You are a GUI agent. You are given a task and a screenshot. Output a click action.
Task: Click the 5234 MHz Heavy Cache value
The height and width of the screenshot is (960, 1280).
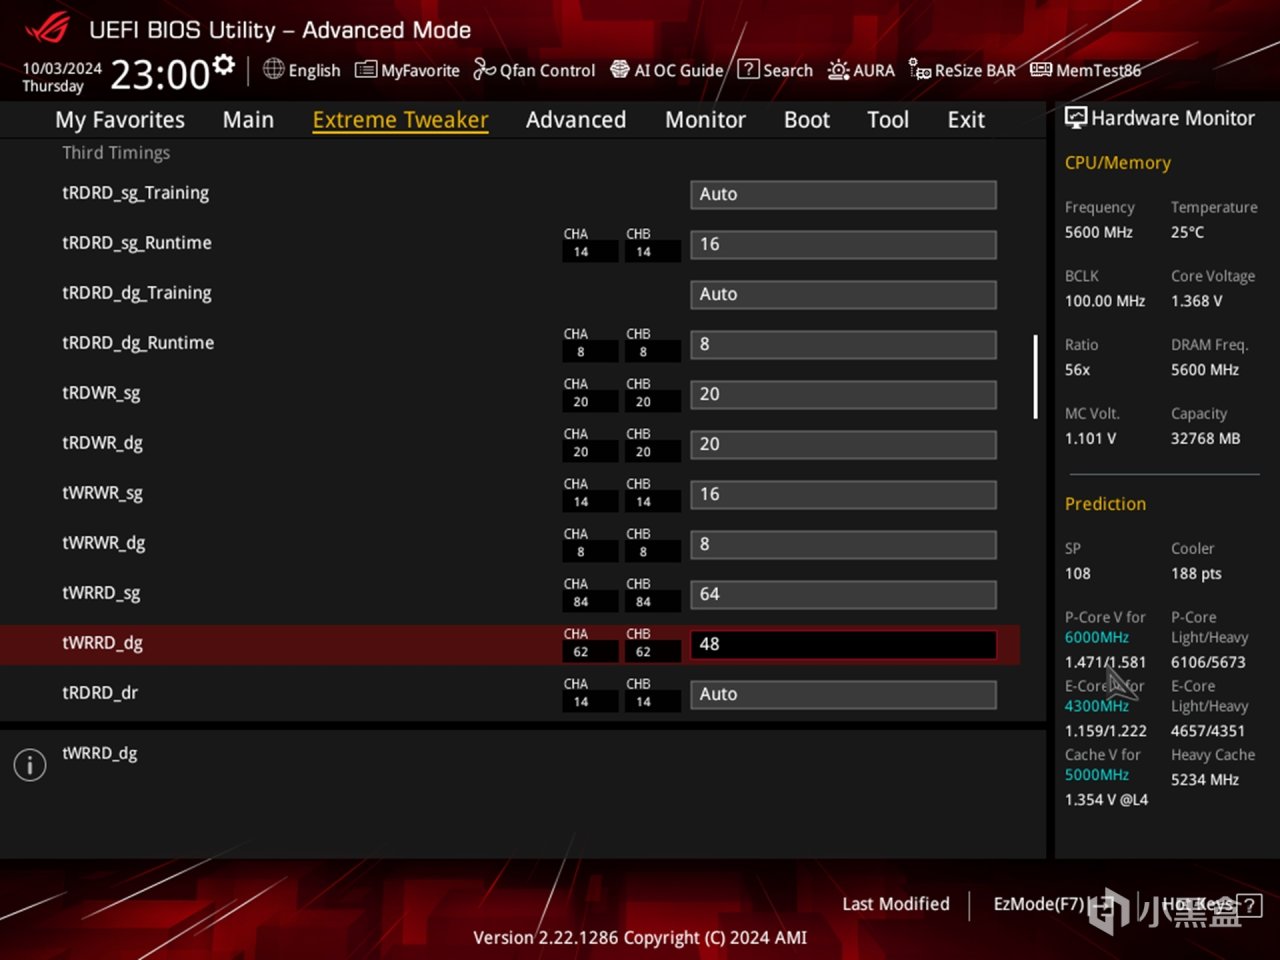click(x=1205, y=780)
